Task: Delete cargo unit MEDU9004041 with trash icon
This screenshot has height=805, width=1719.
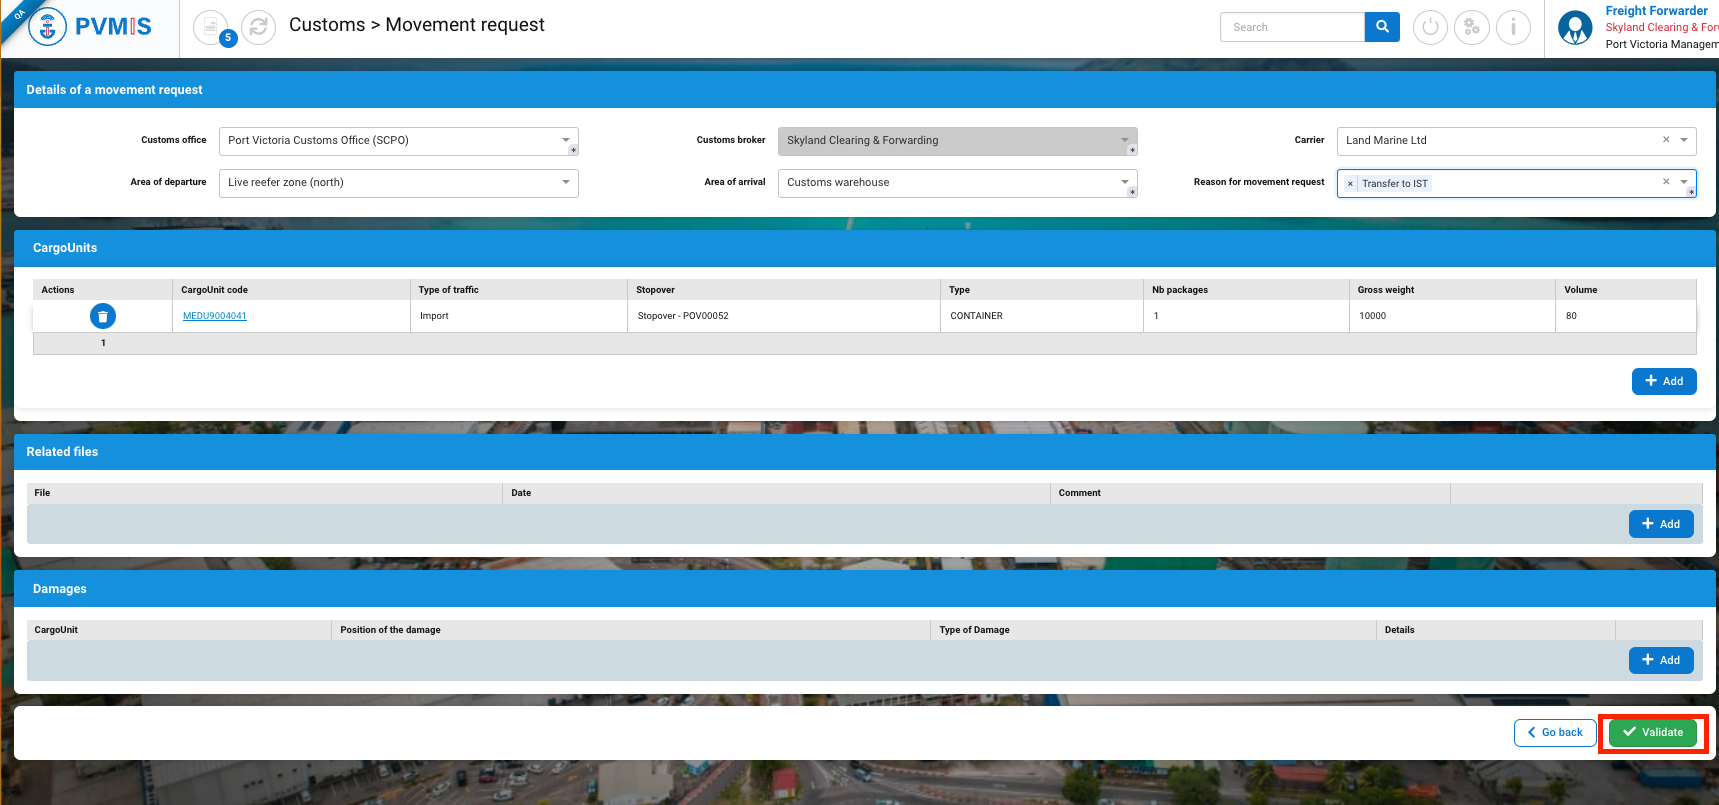Action: pos(103,316)
